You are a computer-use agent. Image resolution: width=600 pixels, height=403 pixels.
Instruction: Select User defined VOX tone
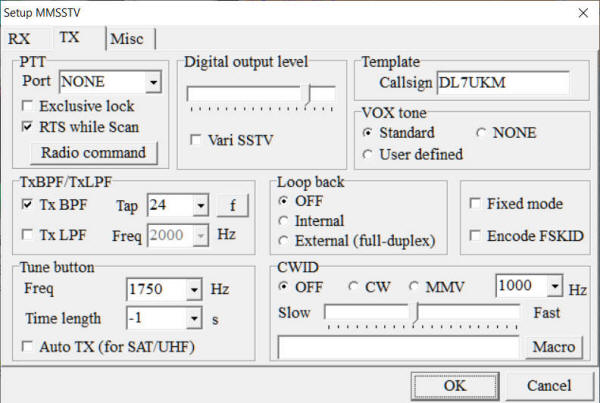368,154
